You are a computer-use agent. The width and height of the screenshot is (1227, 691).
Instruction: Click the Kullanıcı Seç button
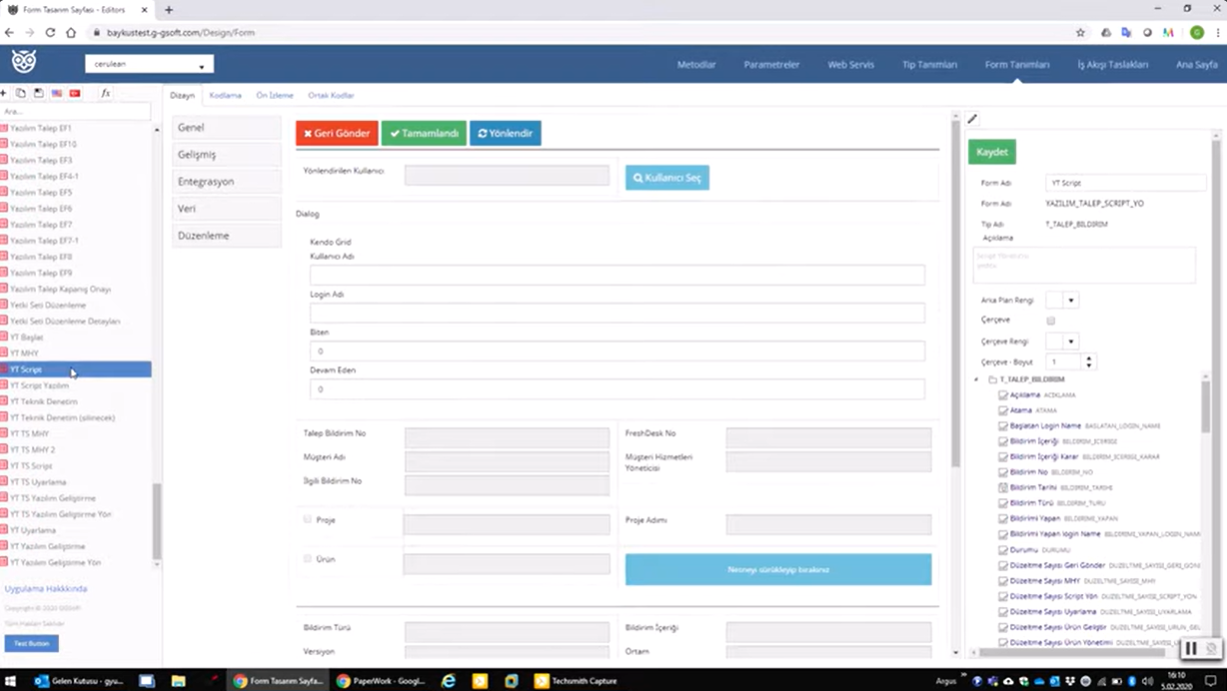pyautogui.click(x=667, y=178)
